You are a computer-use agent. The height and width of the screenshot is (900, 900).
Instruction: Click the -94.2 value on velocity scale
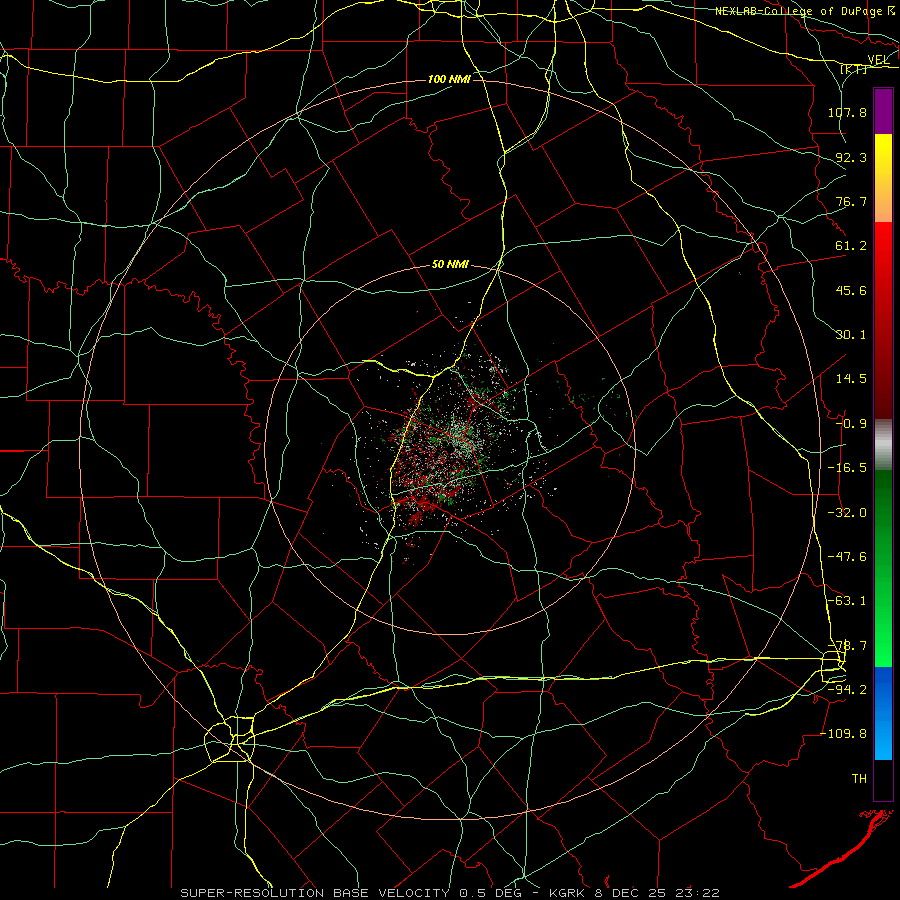[847, 690]
